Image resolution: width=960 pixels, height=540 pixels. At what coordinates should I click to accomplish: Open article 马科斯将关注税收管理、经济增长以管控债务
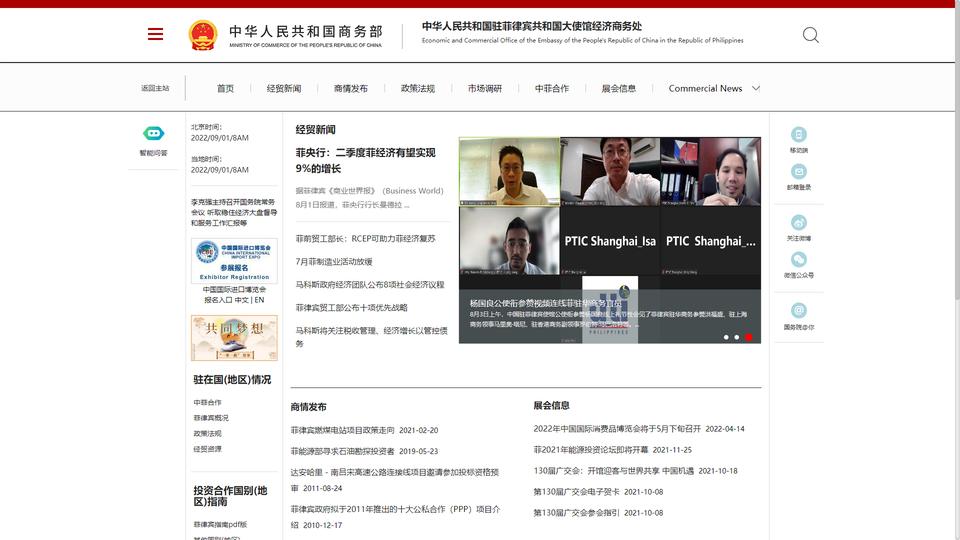(372, 337)
